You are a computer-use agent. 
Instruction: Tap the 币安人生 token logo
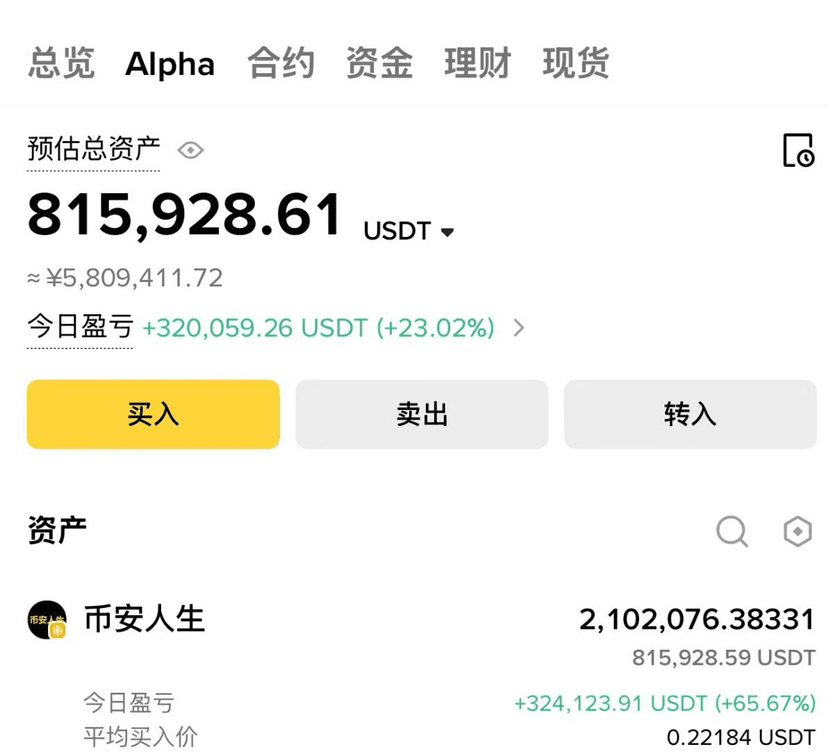pyautogui.click(x=47, y=620)
